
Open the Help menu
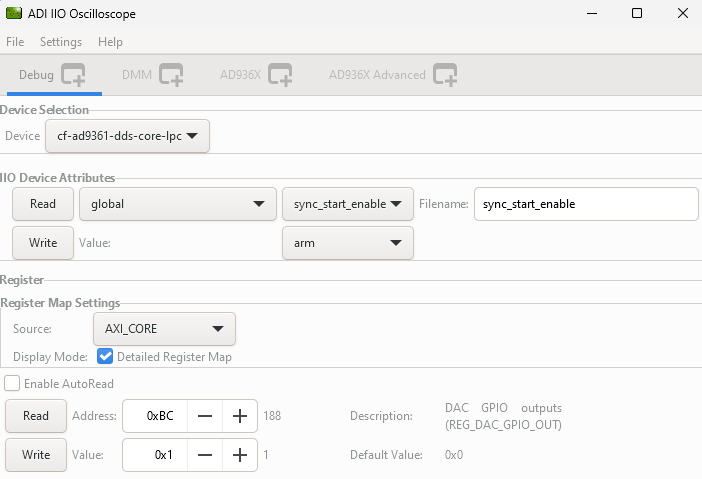click(110, 42)
